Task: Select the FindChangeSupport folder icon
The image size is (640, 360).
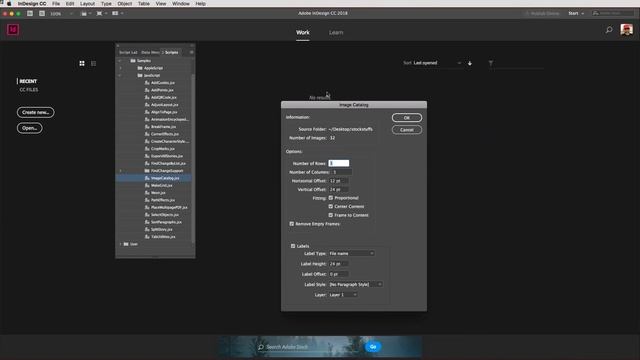Action: 147,171
